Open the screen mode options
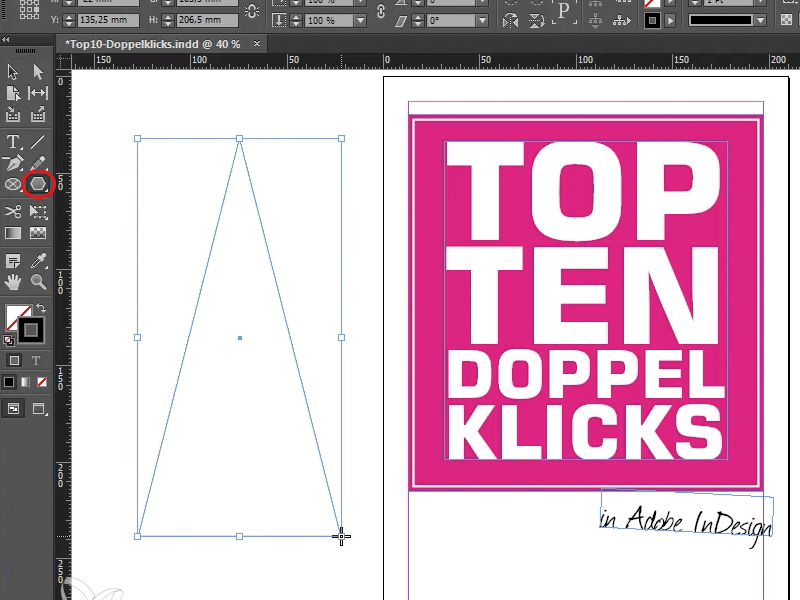 point(39,409)
